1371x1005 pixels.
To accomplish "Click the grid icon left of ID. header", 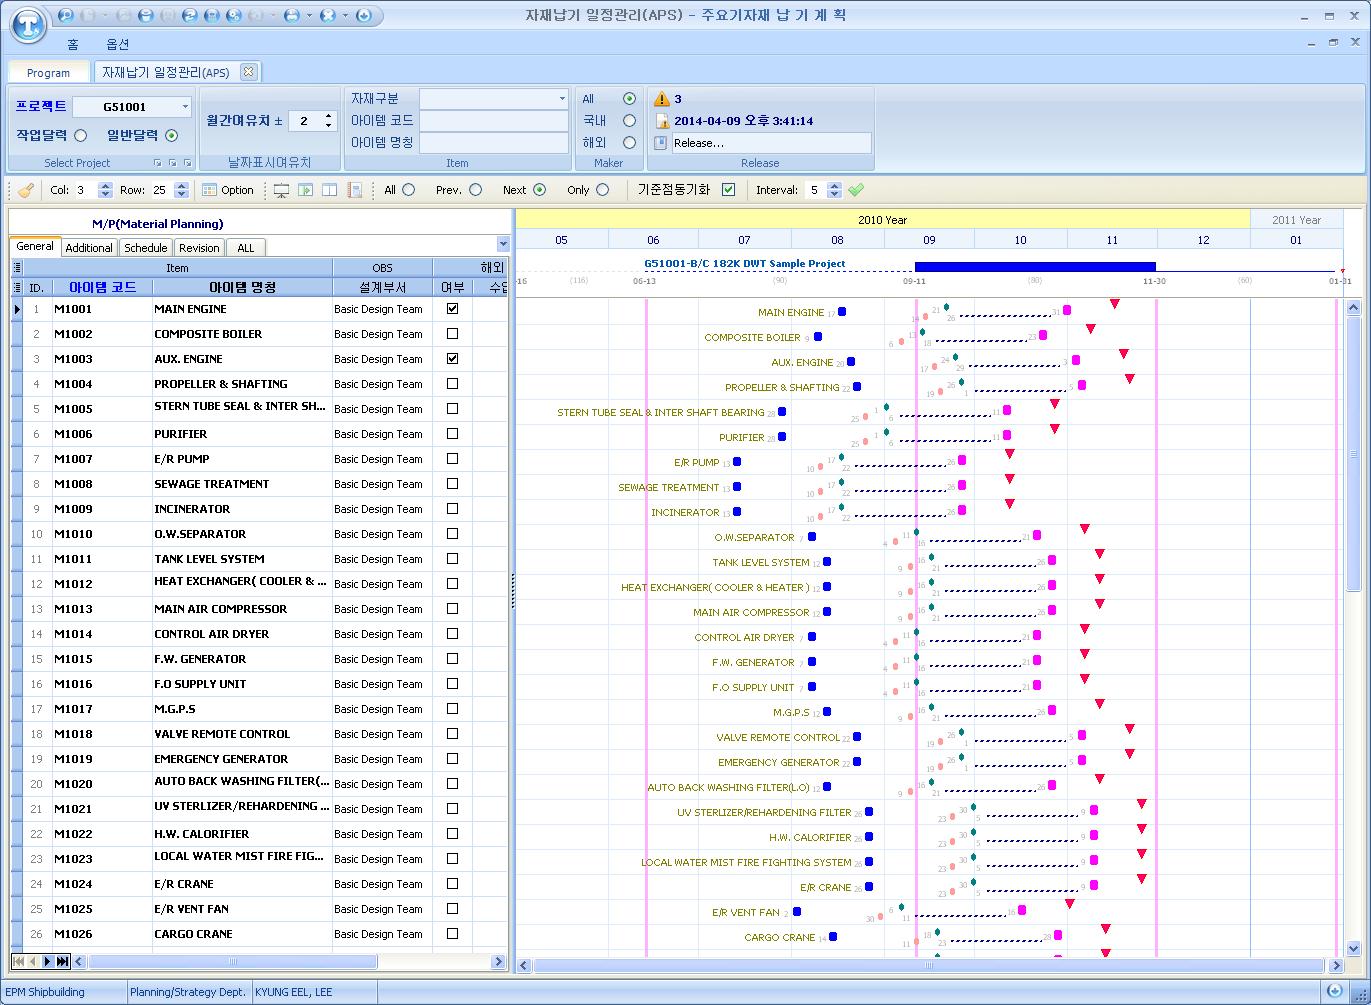I will click(17, 287).
